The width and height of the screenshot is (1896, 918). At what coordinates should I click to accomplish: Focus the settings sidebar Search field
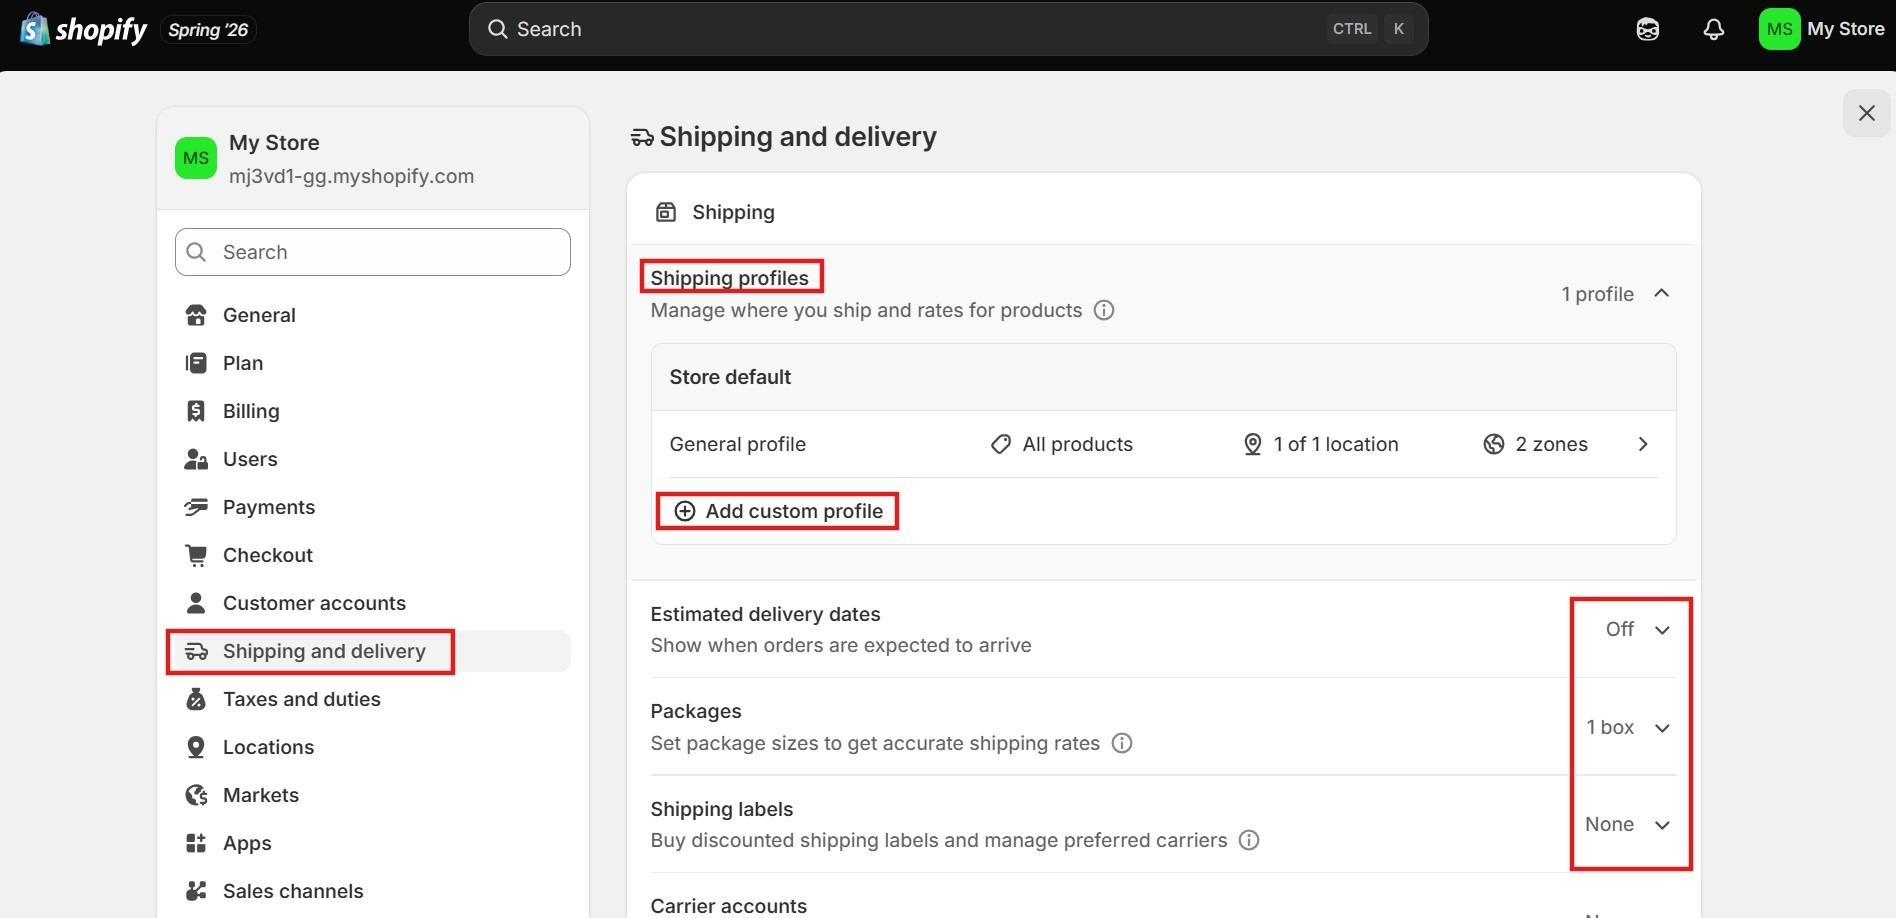[x=373, y=252]
